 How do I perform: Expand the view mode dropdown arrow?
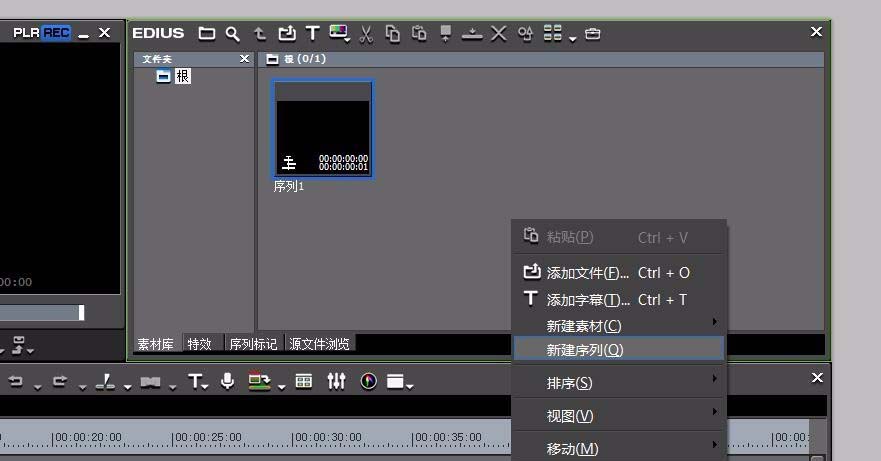(x=573, y=39)
